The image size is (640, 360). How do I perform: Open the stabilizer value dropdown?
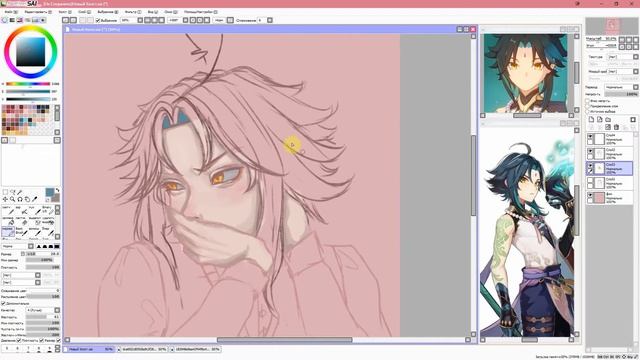point(269,20)
